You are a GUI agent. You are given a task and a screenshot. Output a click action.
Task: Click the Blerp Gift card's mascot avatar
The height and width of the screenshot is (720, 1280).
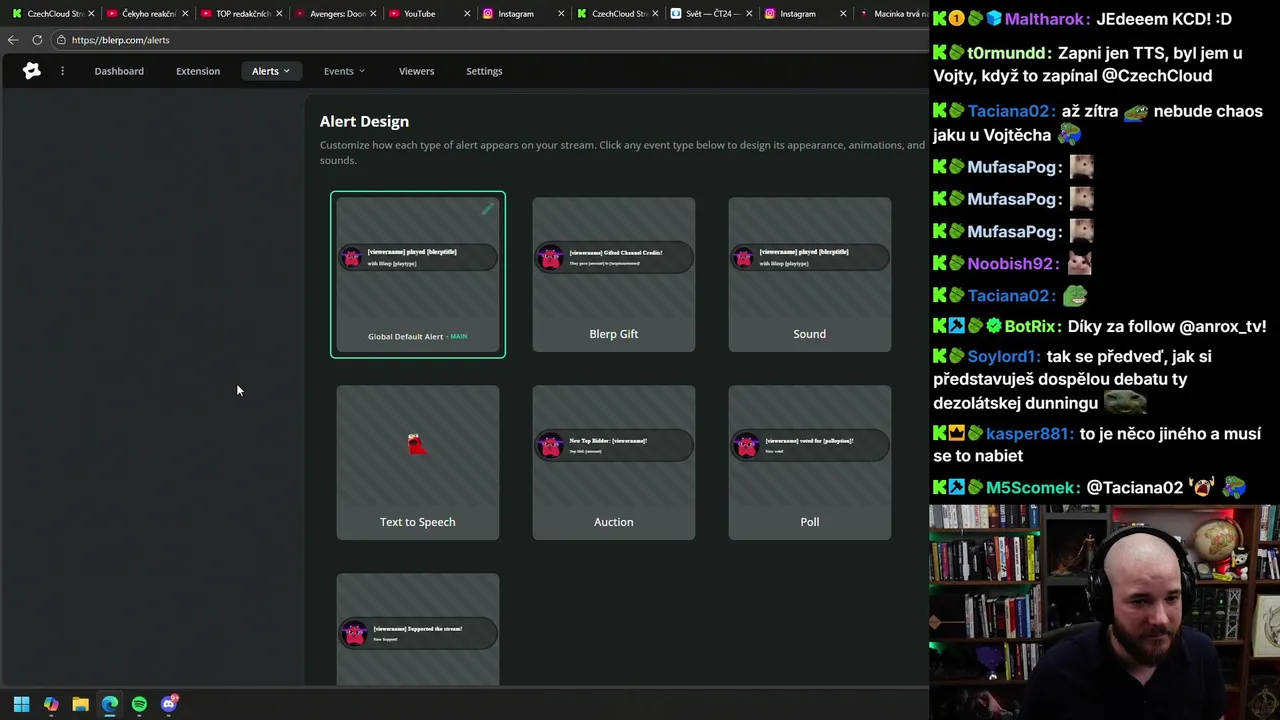(x=550, y=258)
